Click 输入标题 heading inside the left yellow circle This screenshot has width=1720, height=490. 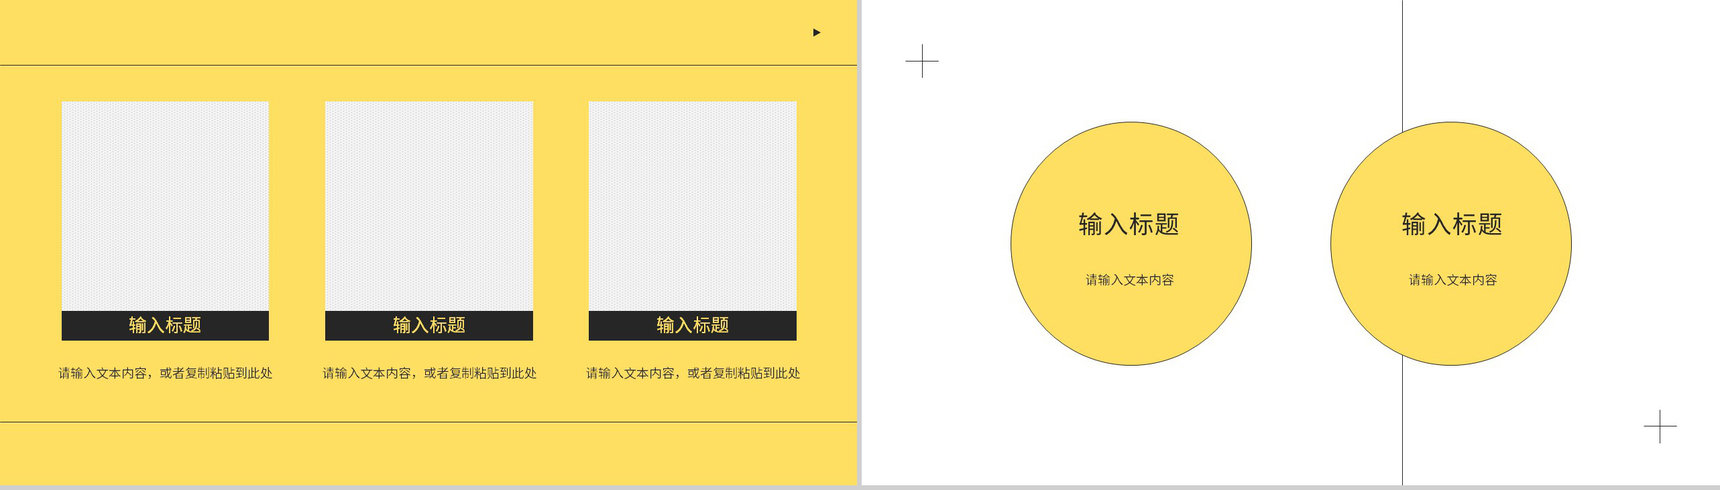1129,224
